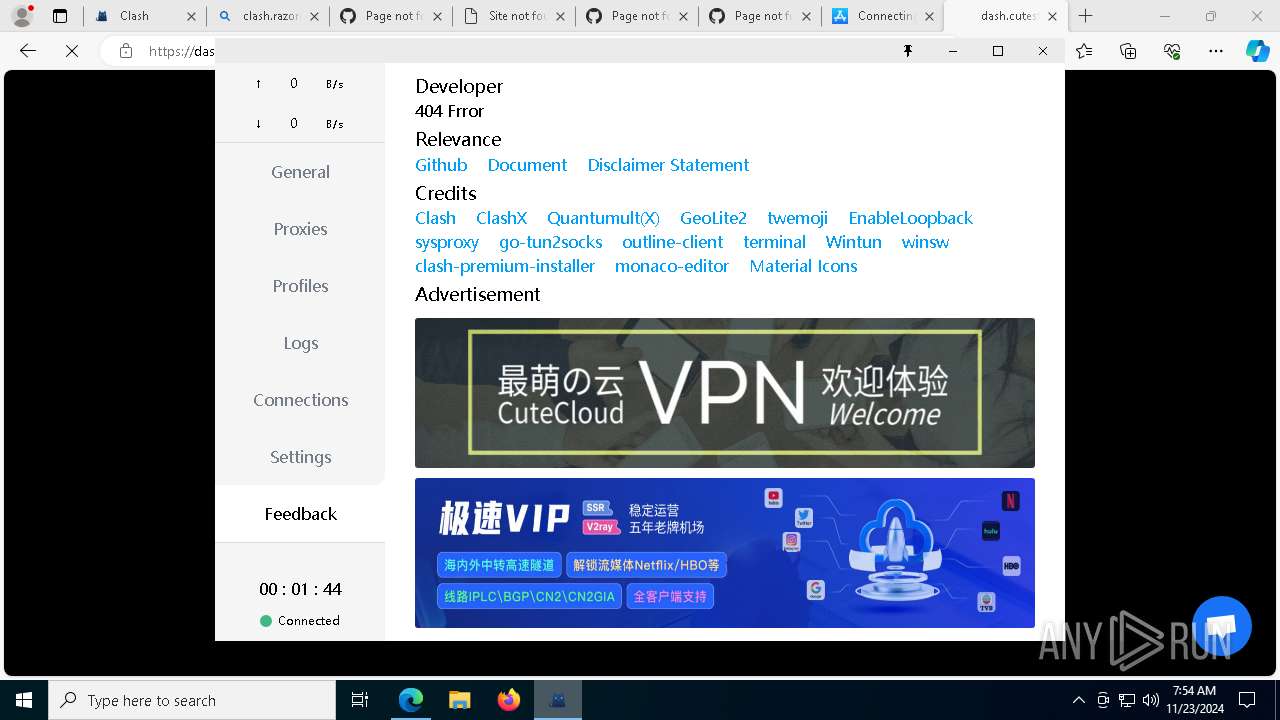Open the volume control in system tray
The image size is (1280, 720).
(x=1151, y=700)
